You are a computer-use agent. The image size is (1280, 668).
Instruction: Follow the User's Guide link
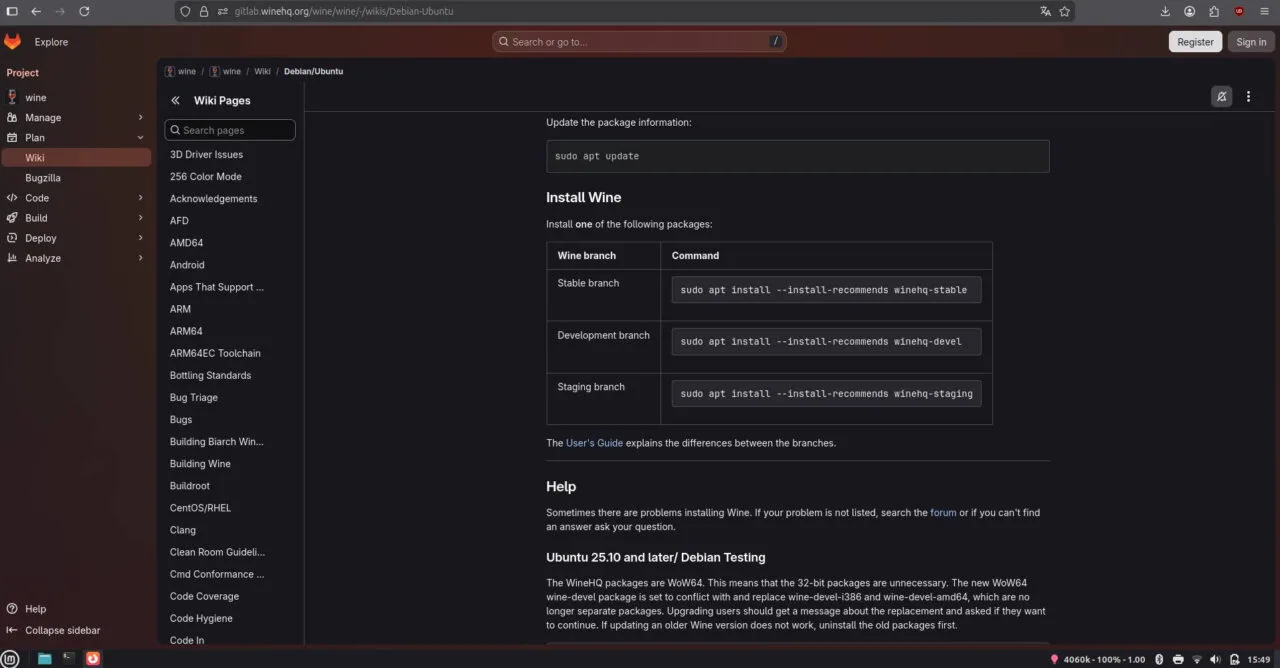(594, 442)
